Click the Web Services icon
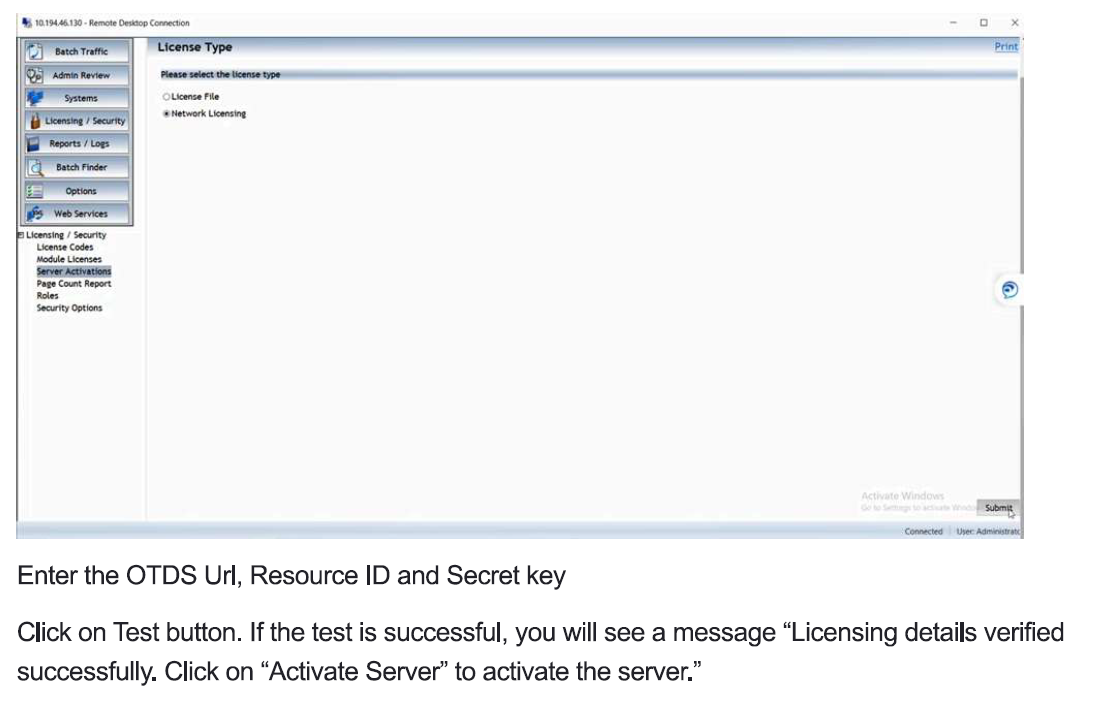 click(36, 213)
